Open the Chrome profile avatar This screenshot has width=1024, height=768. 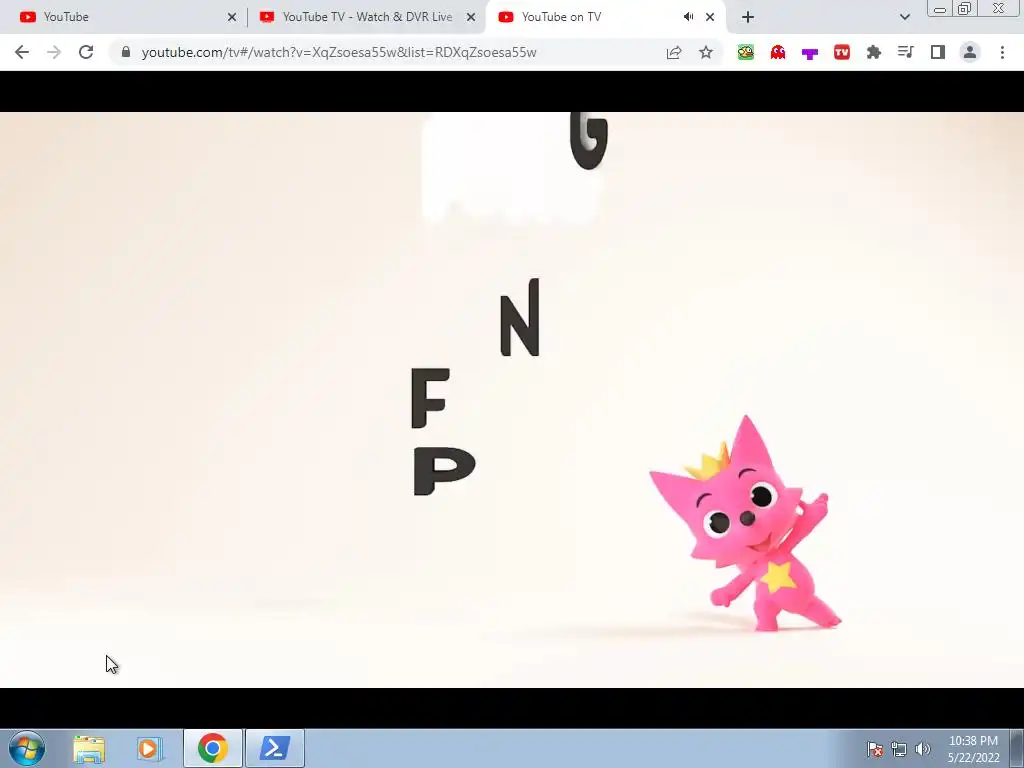coord(970,52)
